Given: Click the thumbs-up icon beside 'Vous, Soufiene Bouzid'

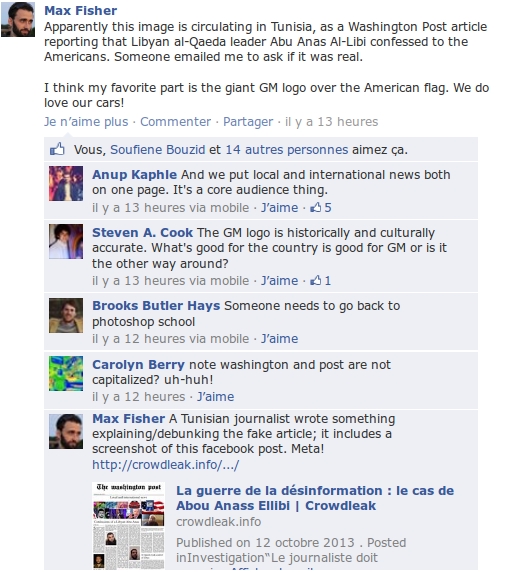Looking at the screenshot, I should [57, 149].
